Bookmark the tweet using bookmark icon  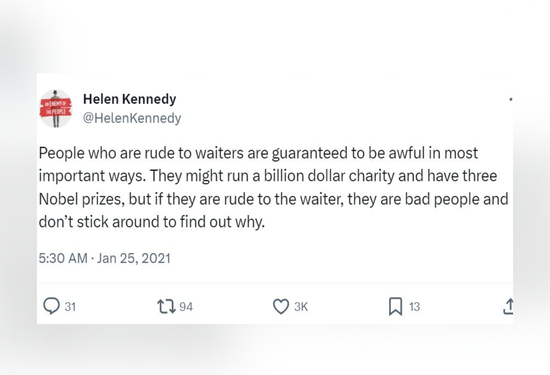pos(396,307)
